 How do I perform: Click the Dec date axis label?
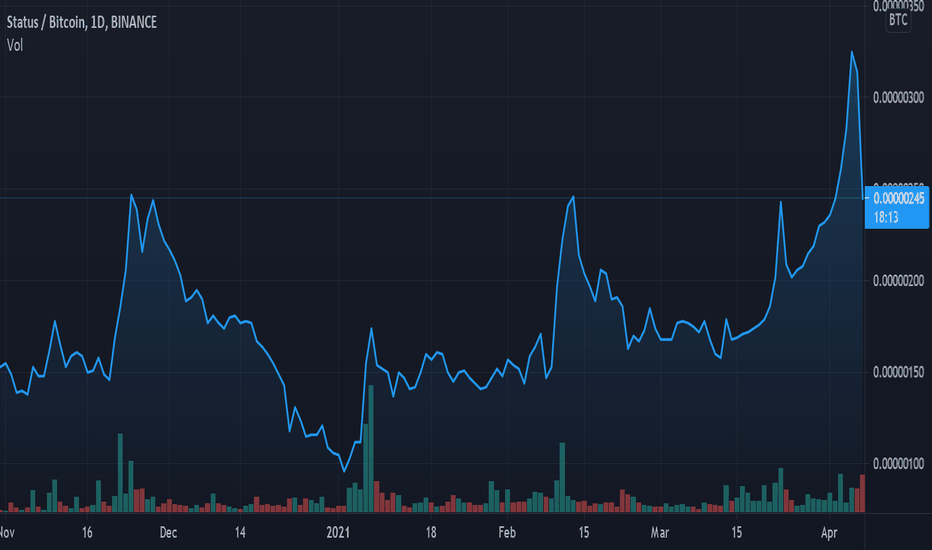(x=168, y=532)
